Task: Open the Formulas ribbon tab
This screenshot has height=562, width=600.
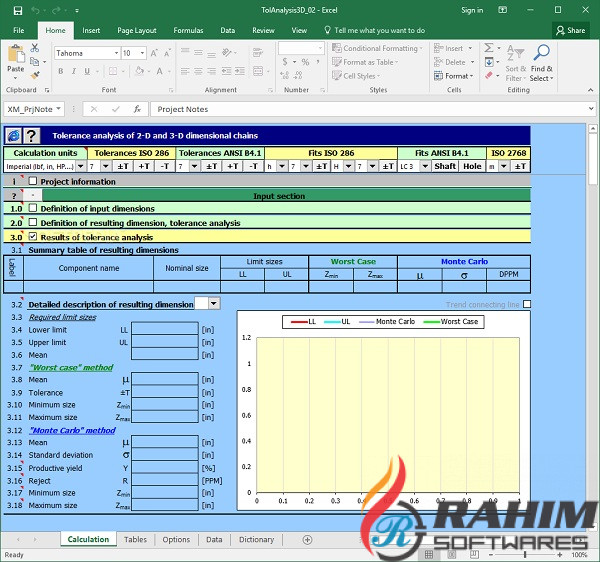Action: point(188,31)
